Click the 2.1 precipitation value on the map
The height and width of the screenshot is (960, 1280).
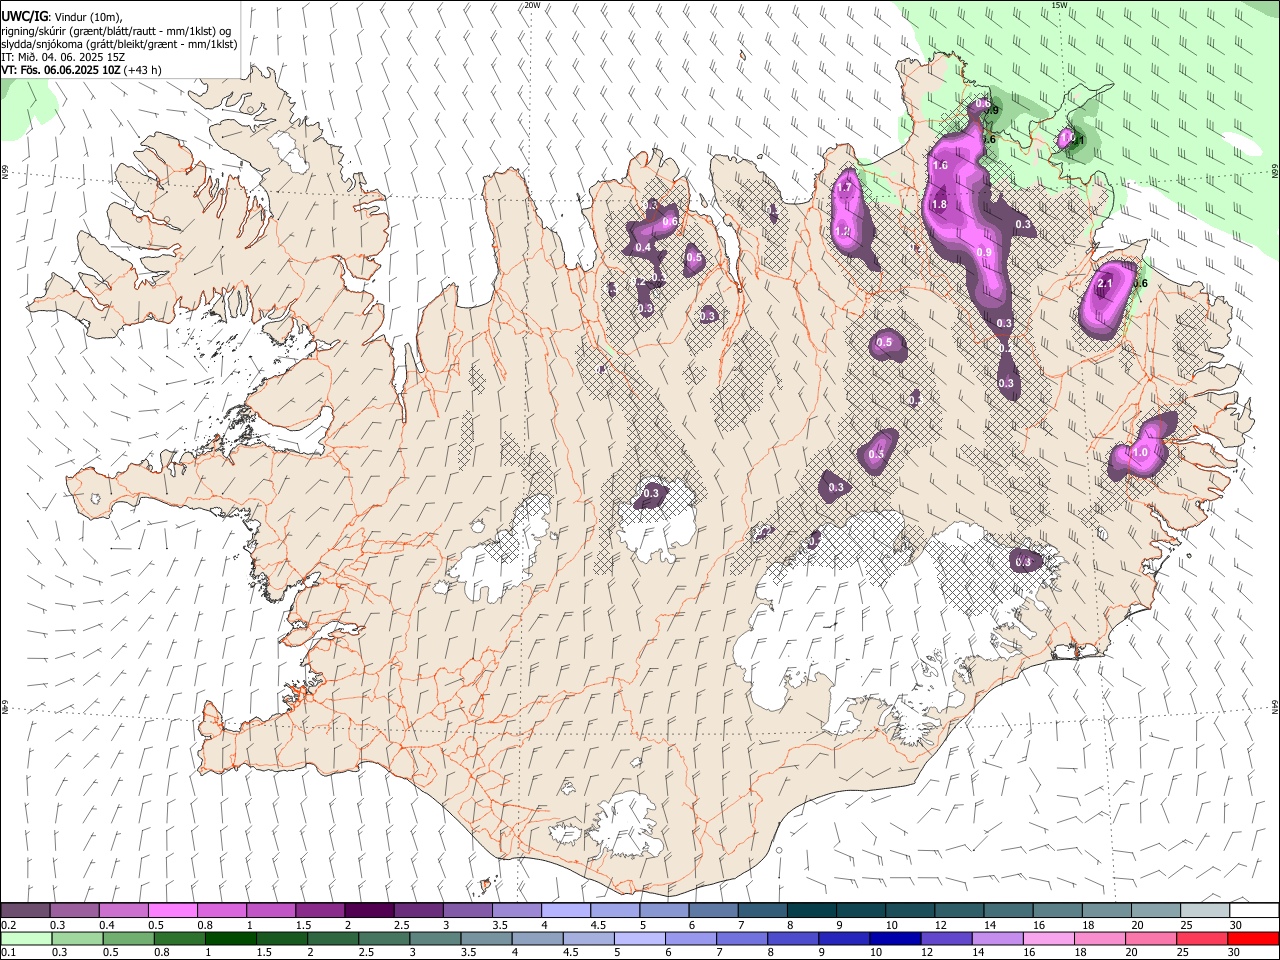(1104, 284)
